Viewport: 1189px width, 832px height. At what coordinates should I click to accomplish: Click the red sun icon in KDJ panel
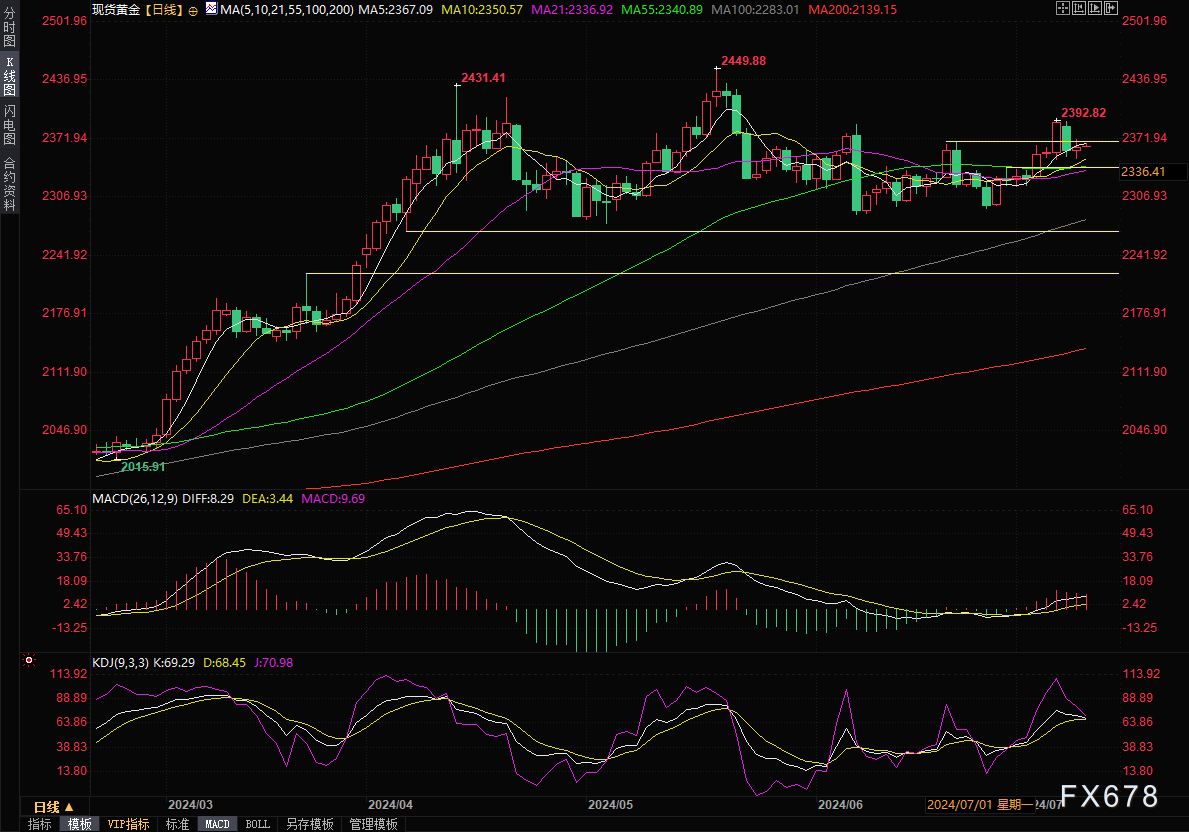[29, 661]
